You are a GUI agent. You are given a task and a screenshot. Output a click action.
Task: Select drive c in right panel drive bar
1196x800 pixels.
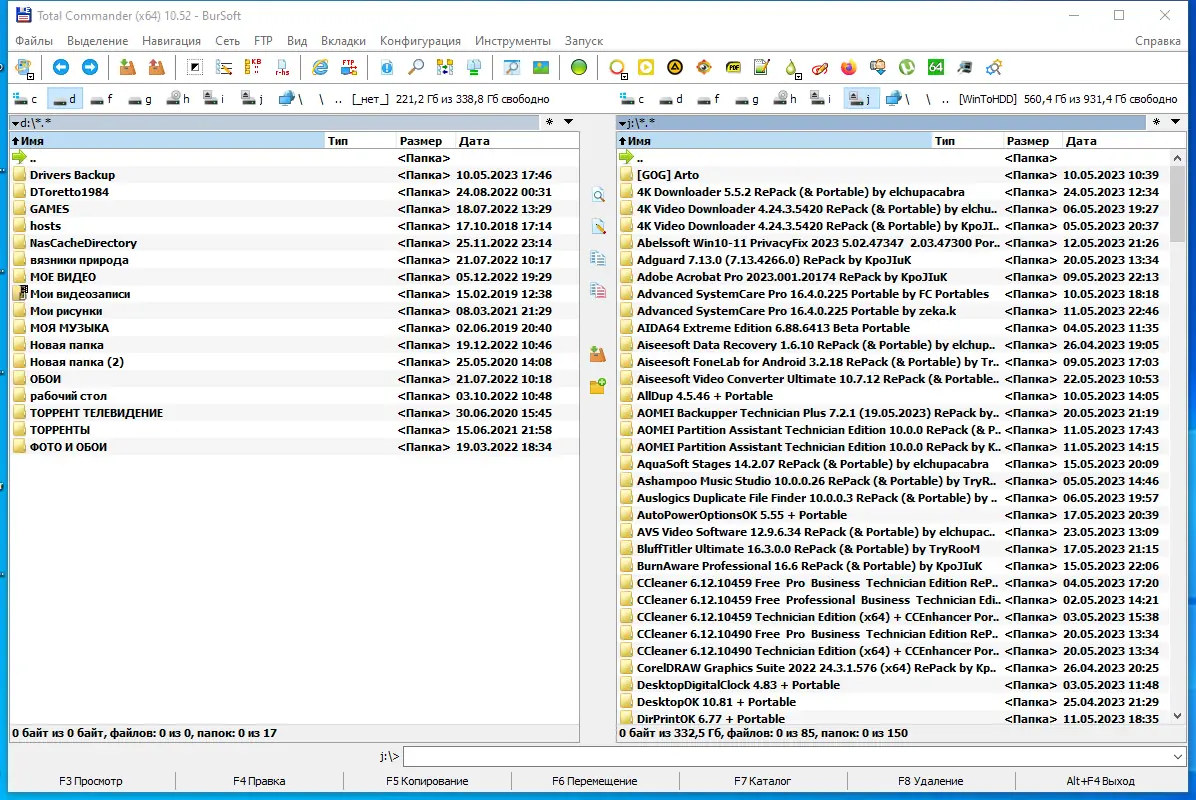tap(633, 98)
